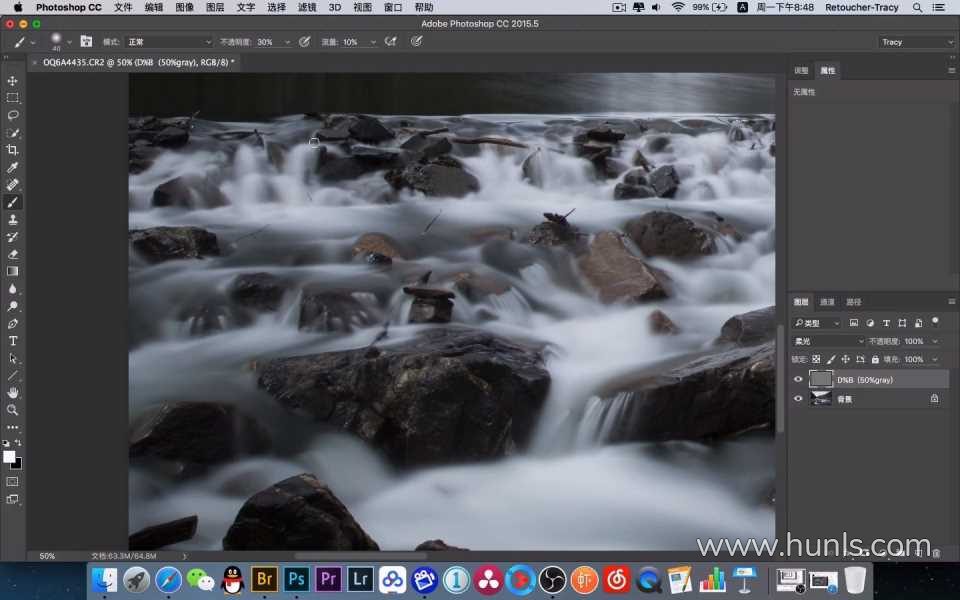Select the Zoom tool
This screenshot has height=600, width=960.
tap(12, 410)
